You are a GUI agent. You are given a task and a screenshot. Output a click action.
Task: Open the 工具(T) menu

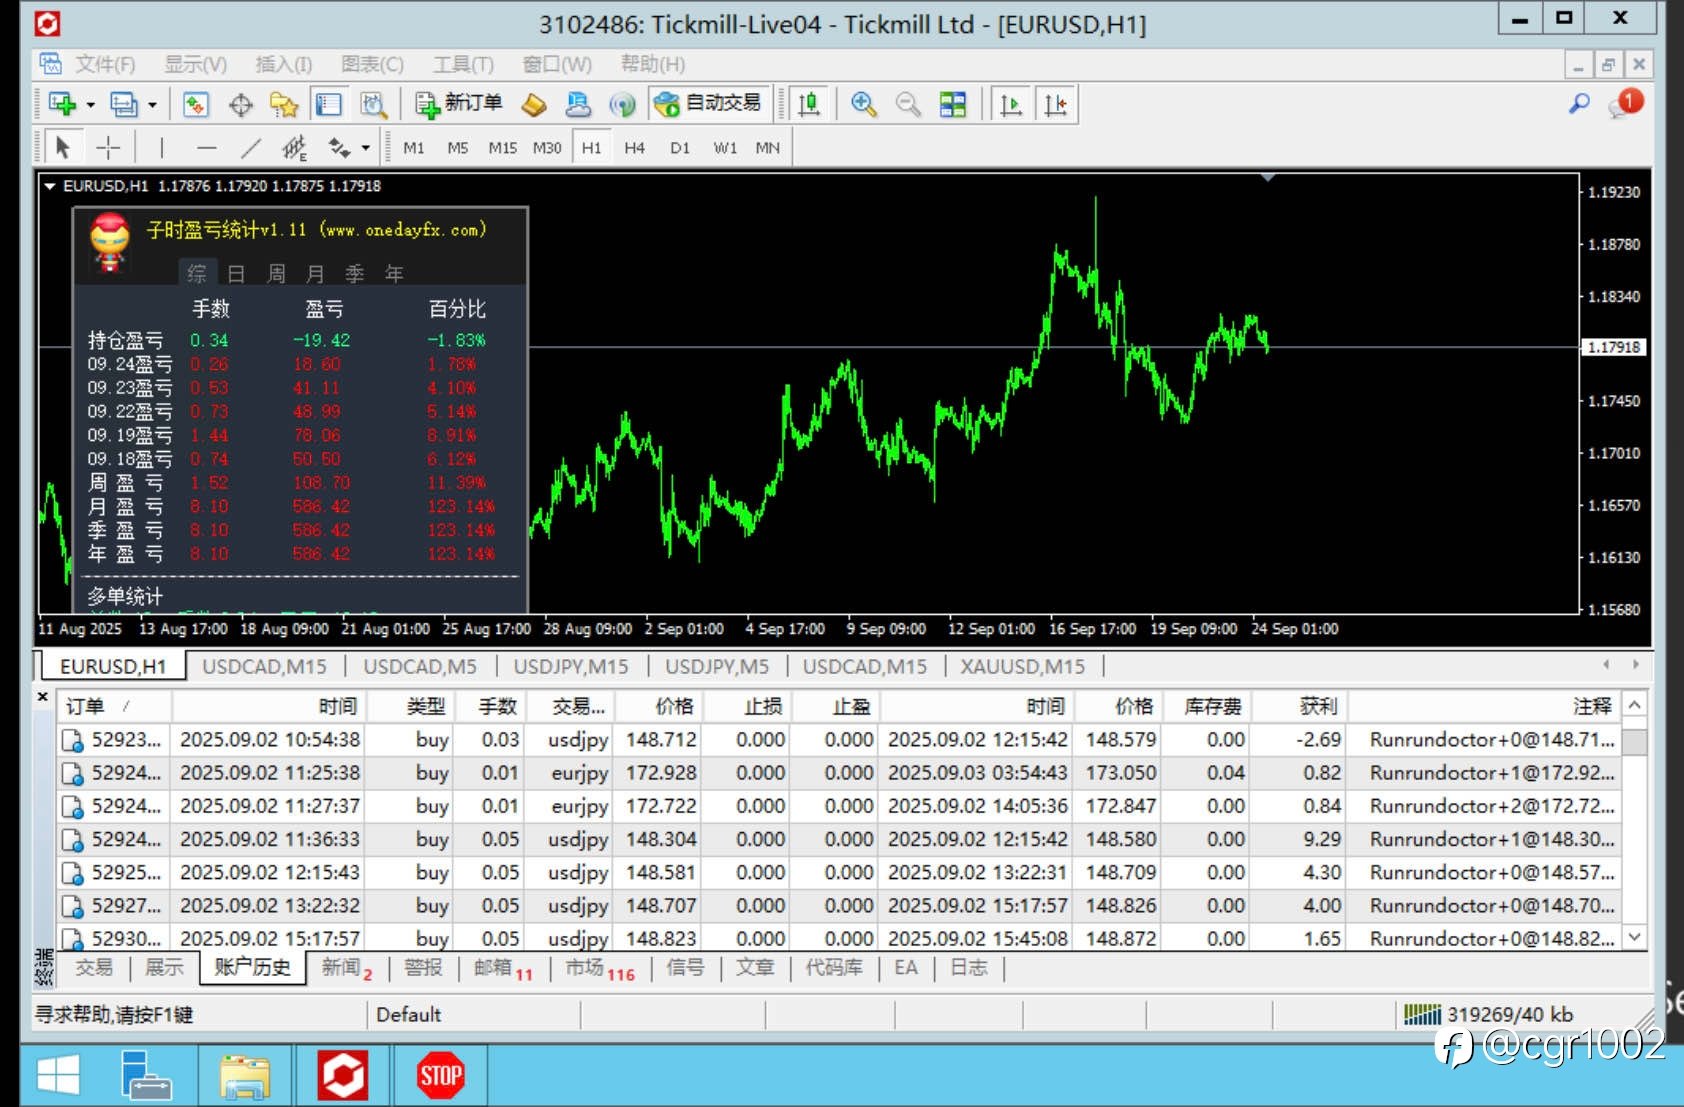coord(463,64)
